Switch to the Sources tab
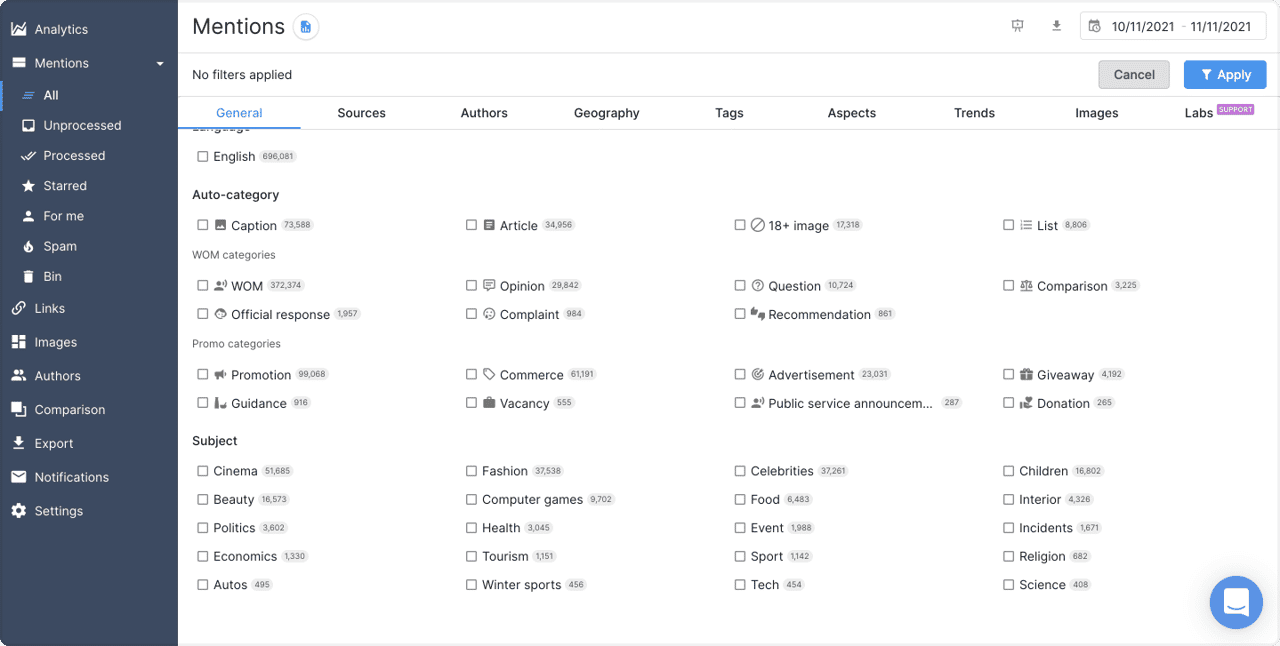This screenshot has height=646, width=1280. click(362, 113)
